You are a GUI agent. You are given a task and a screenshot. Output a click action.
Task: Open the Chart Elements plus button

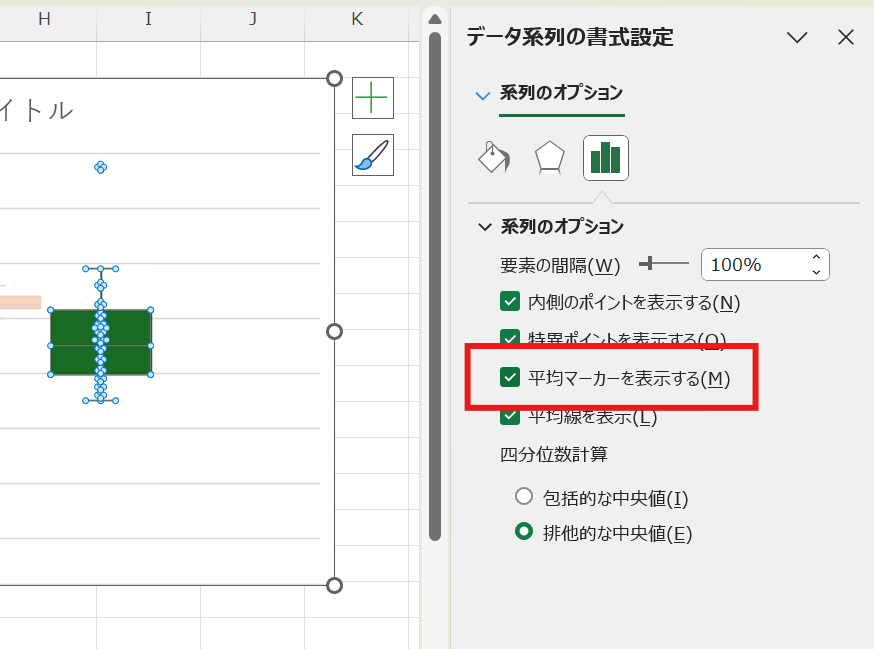(372, 97)
